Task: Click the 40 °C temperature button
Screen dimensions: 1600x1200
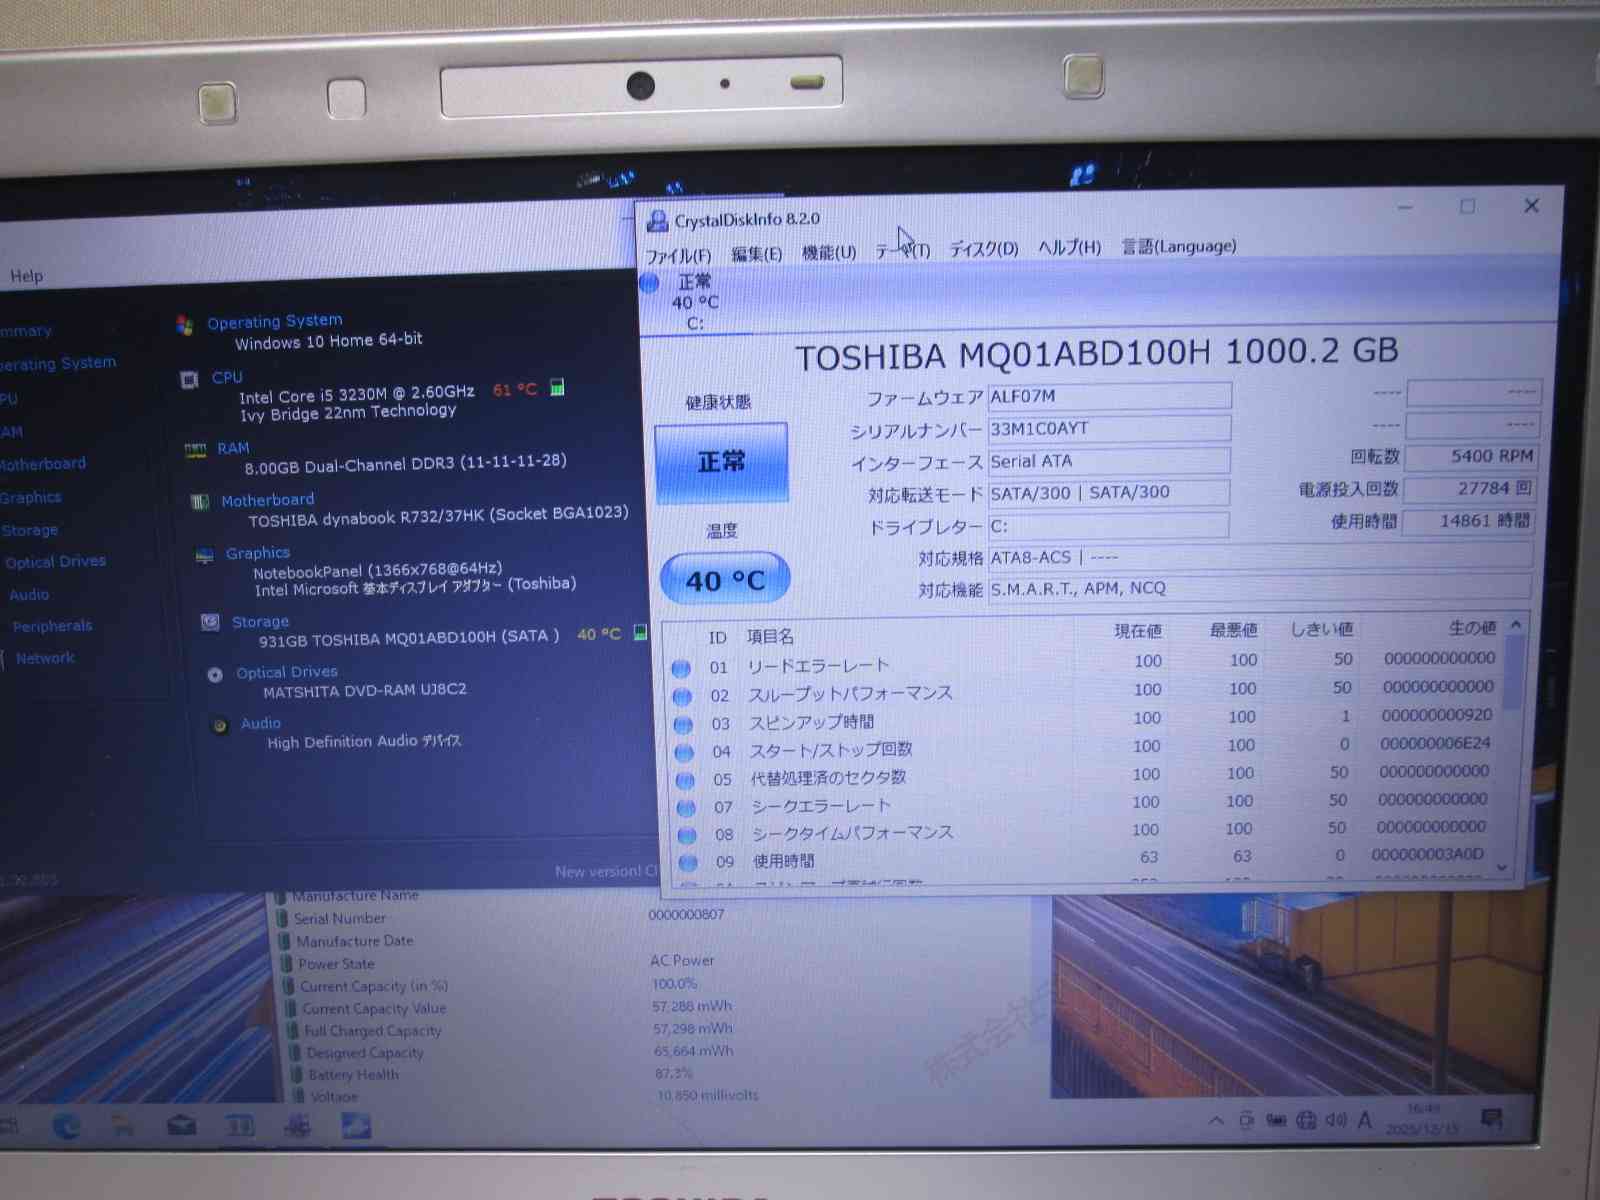Action: (x=725, y=580)
